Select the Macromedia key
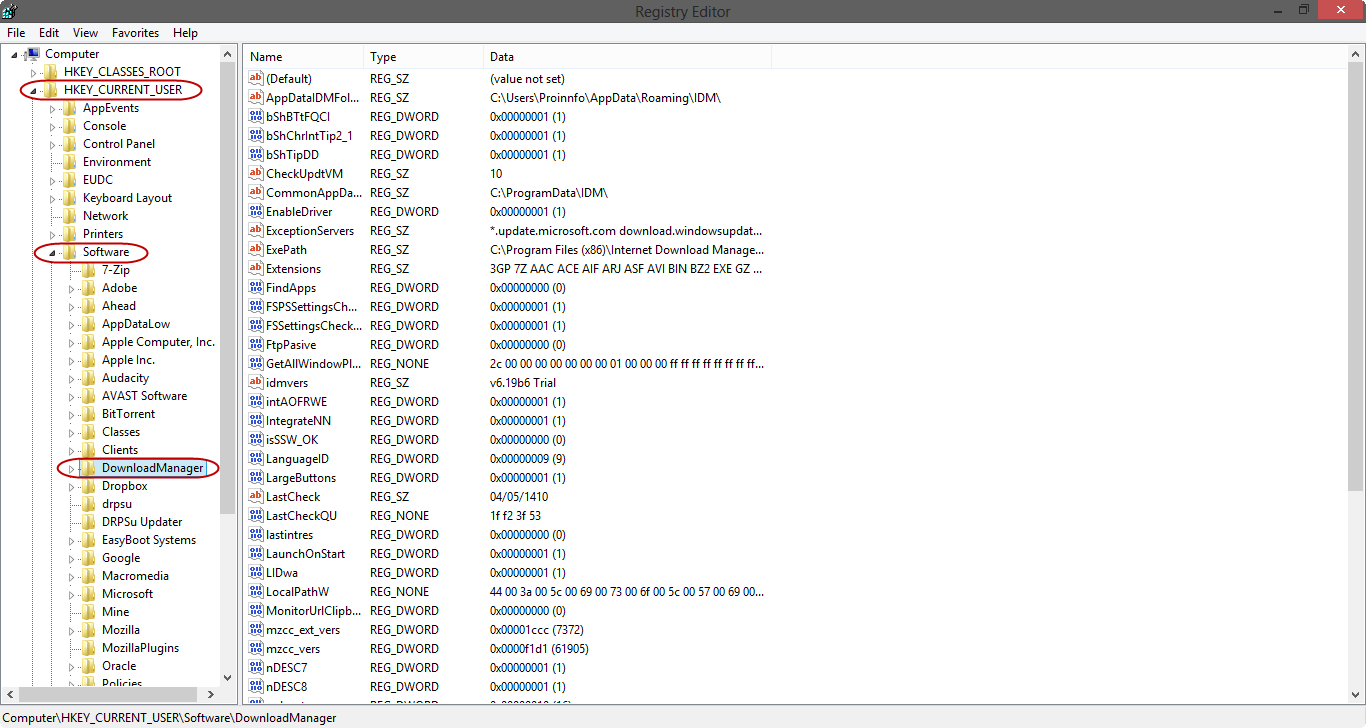1366x728 pixels. [x=135, y=576]
